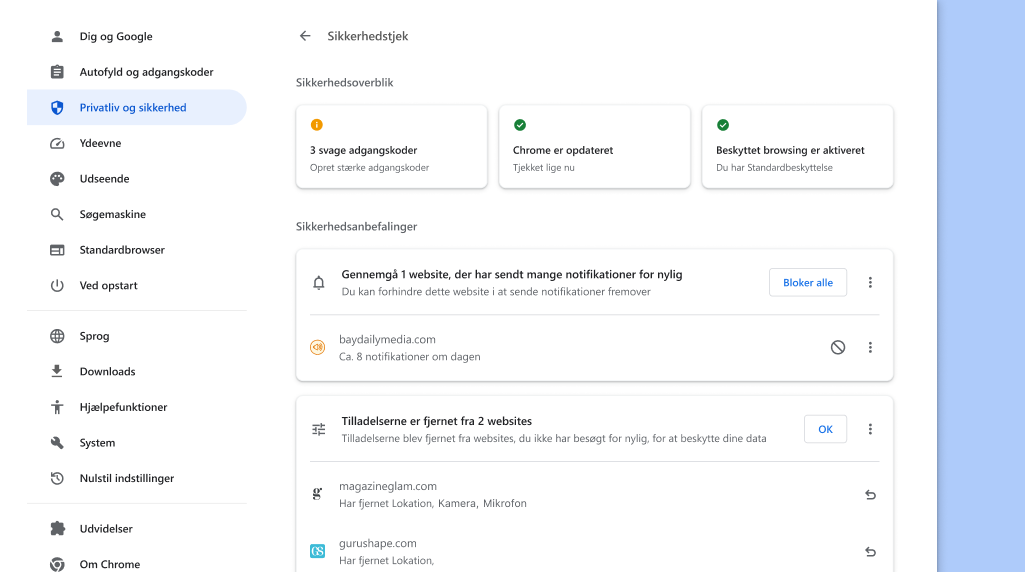Open Dig og Google settings
The width and height of the screenshot is (1025, 572).
(x=137, y=37)
